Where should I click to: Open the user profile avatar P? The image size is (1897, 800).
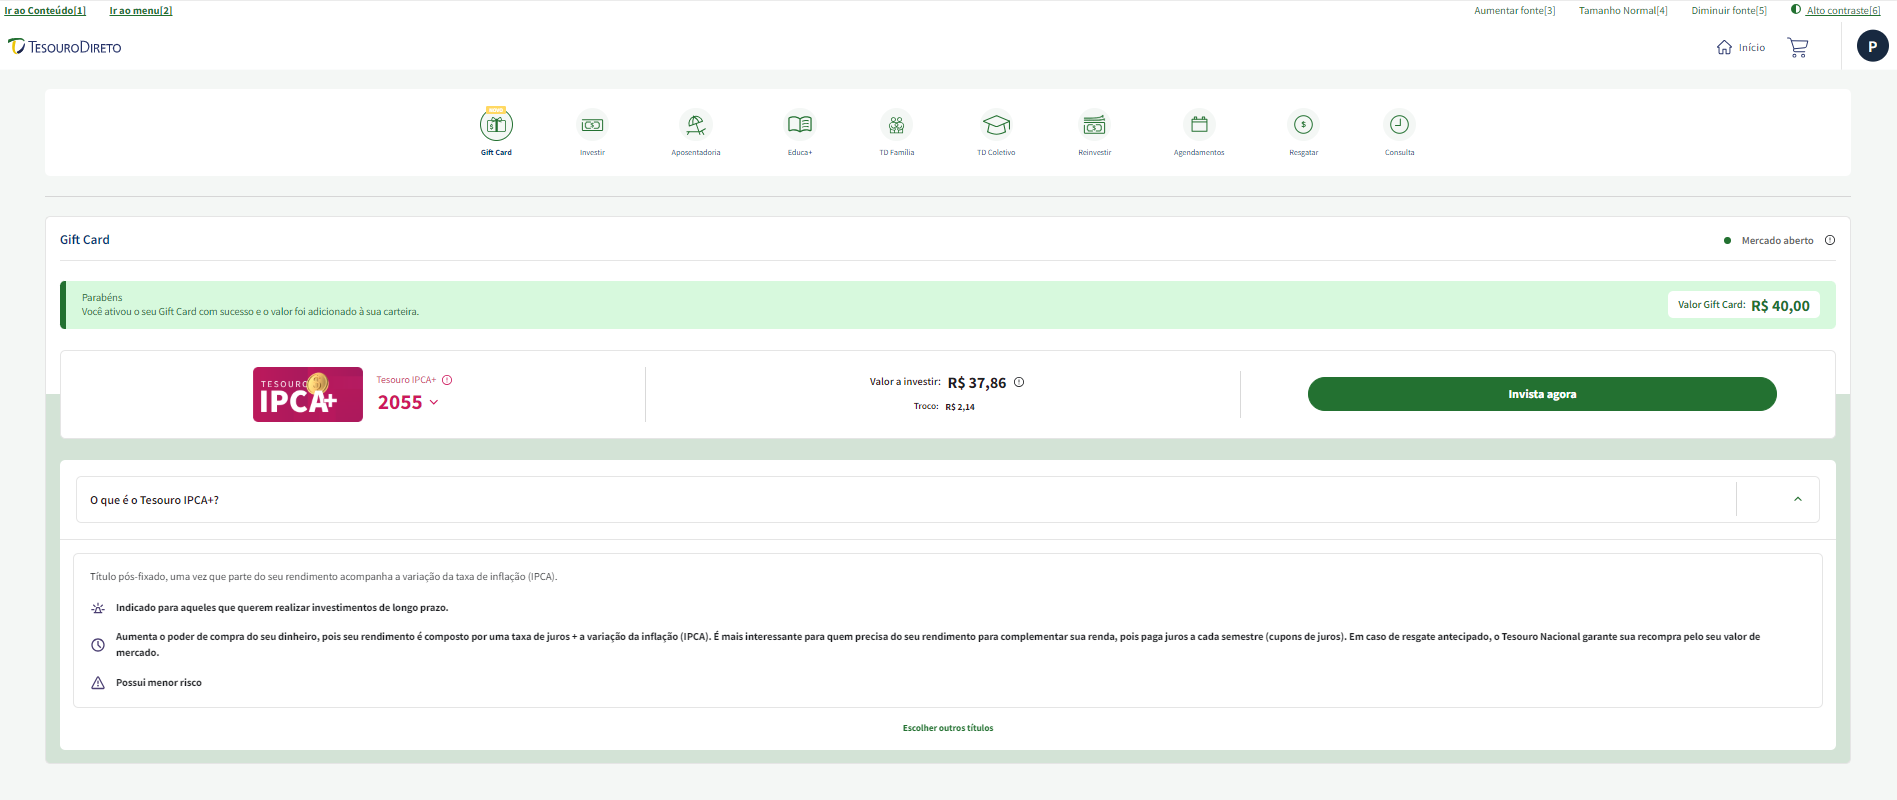[1872, 46]
